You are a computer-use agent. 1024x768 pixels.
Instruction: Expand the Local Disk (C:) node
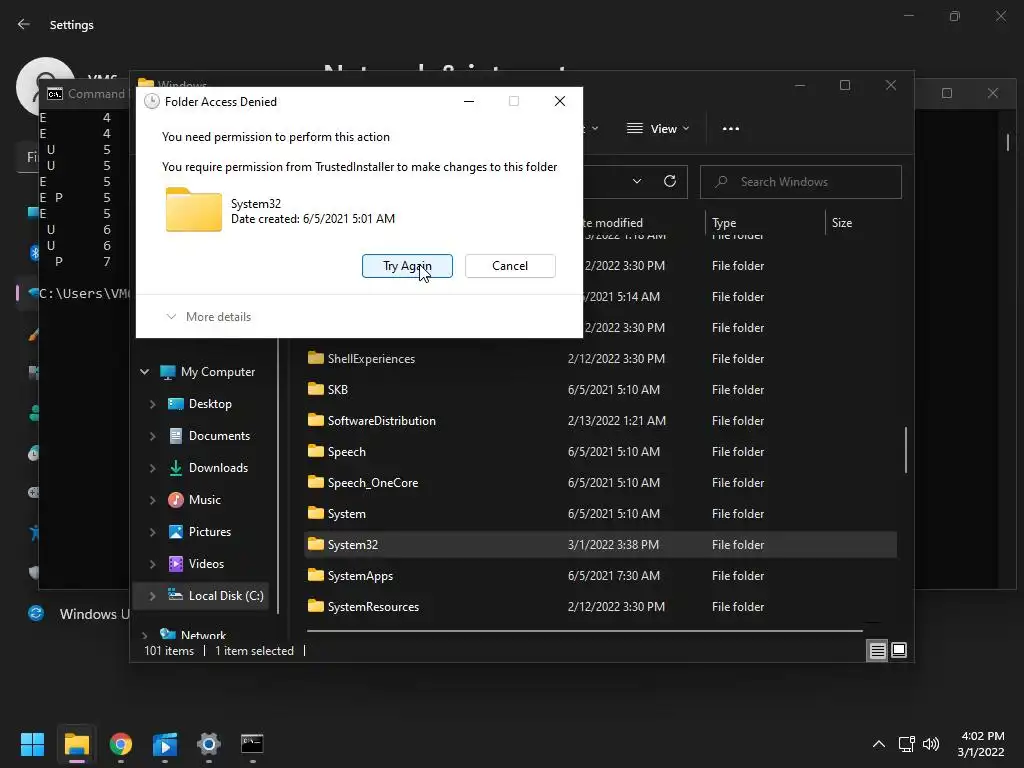click(x=152, y=596)
